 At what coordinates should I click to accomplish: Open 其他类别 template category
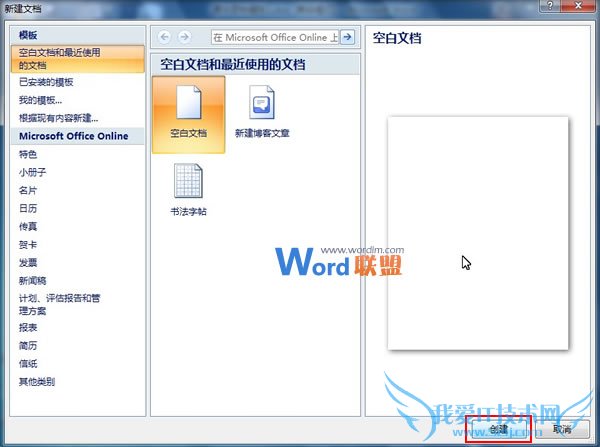coord(37,382)
